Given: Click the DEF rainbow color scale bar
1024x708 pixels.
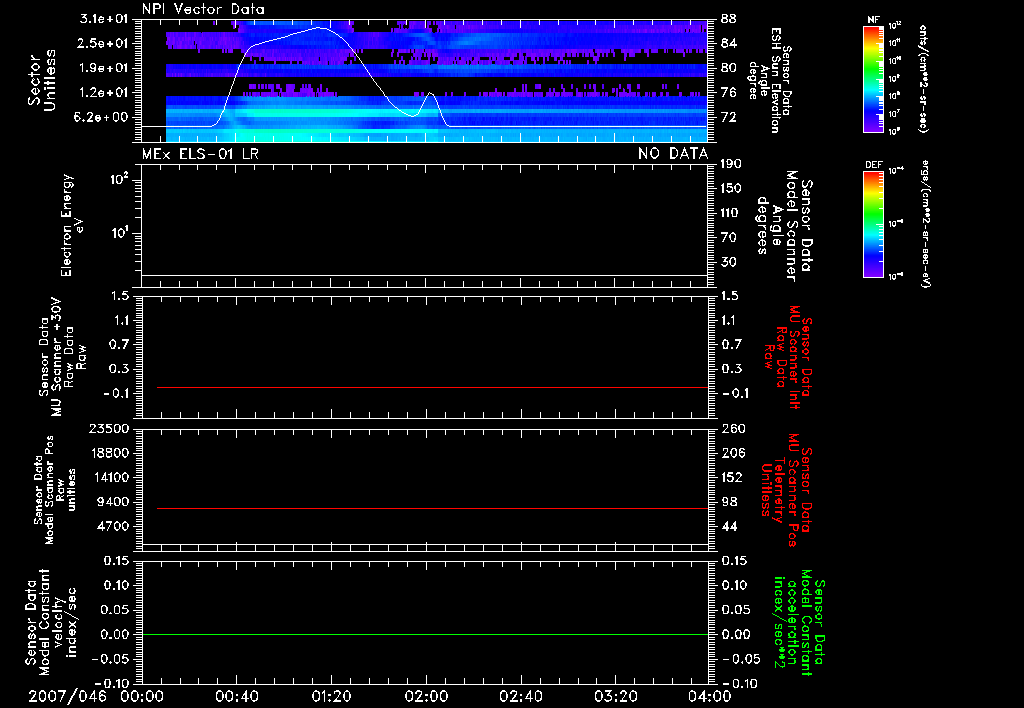Looking at the screenshot, I should 874,223.
